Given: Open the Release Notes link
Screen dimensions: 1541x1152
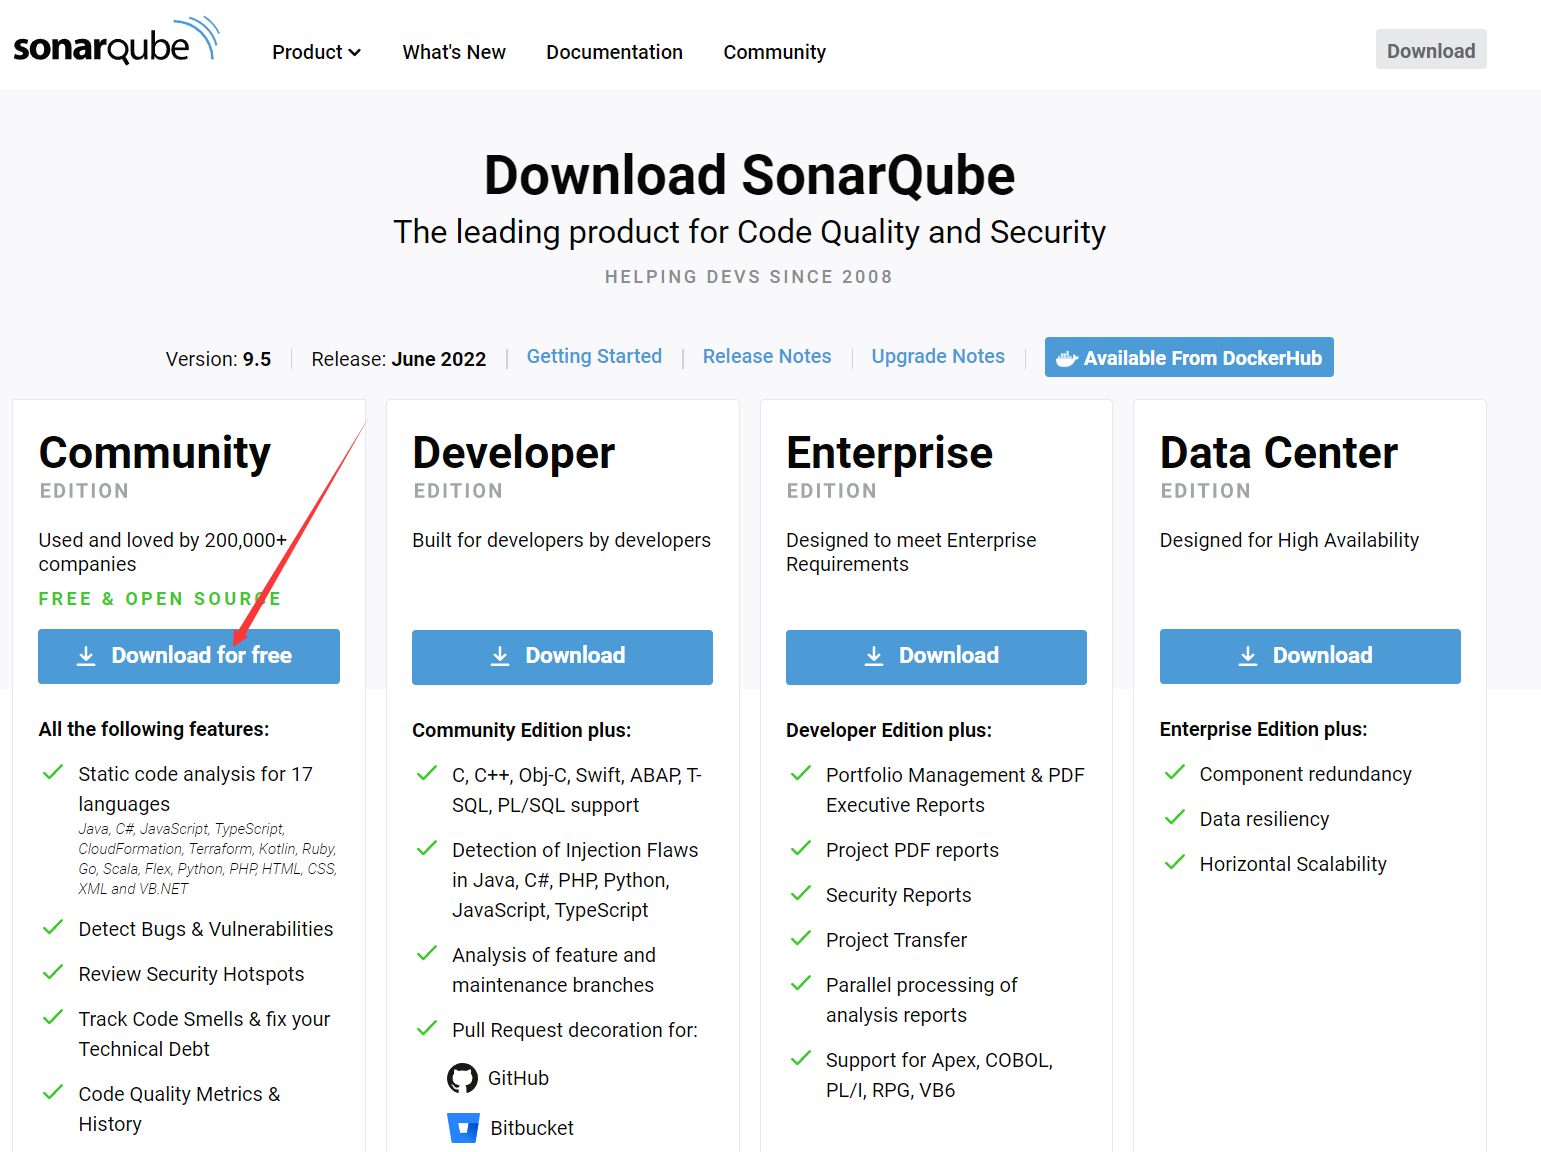Looking at the screenshot, I should tap(767, 356).
